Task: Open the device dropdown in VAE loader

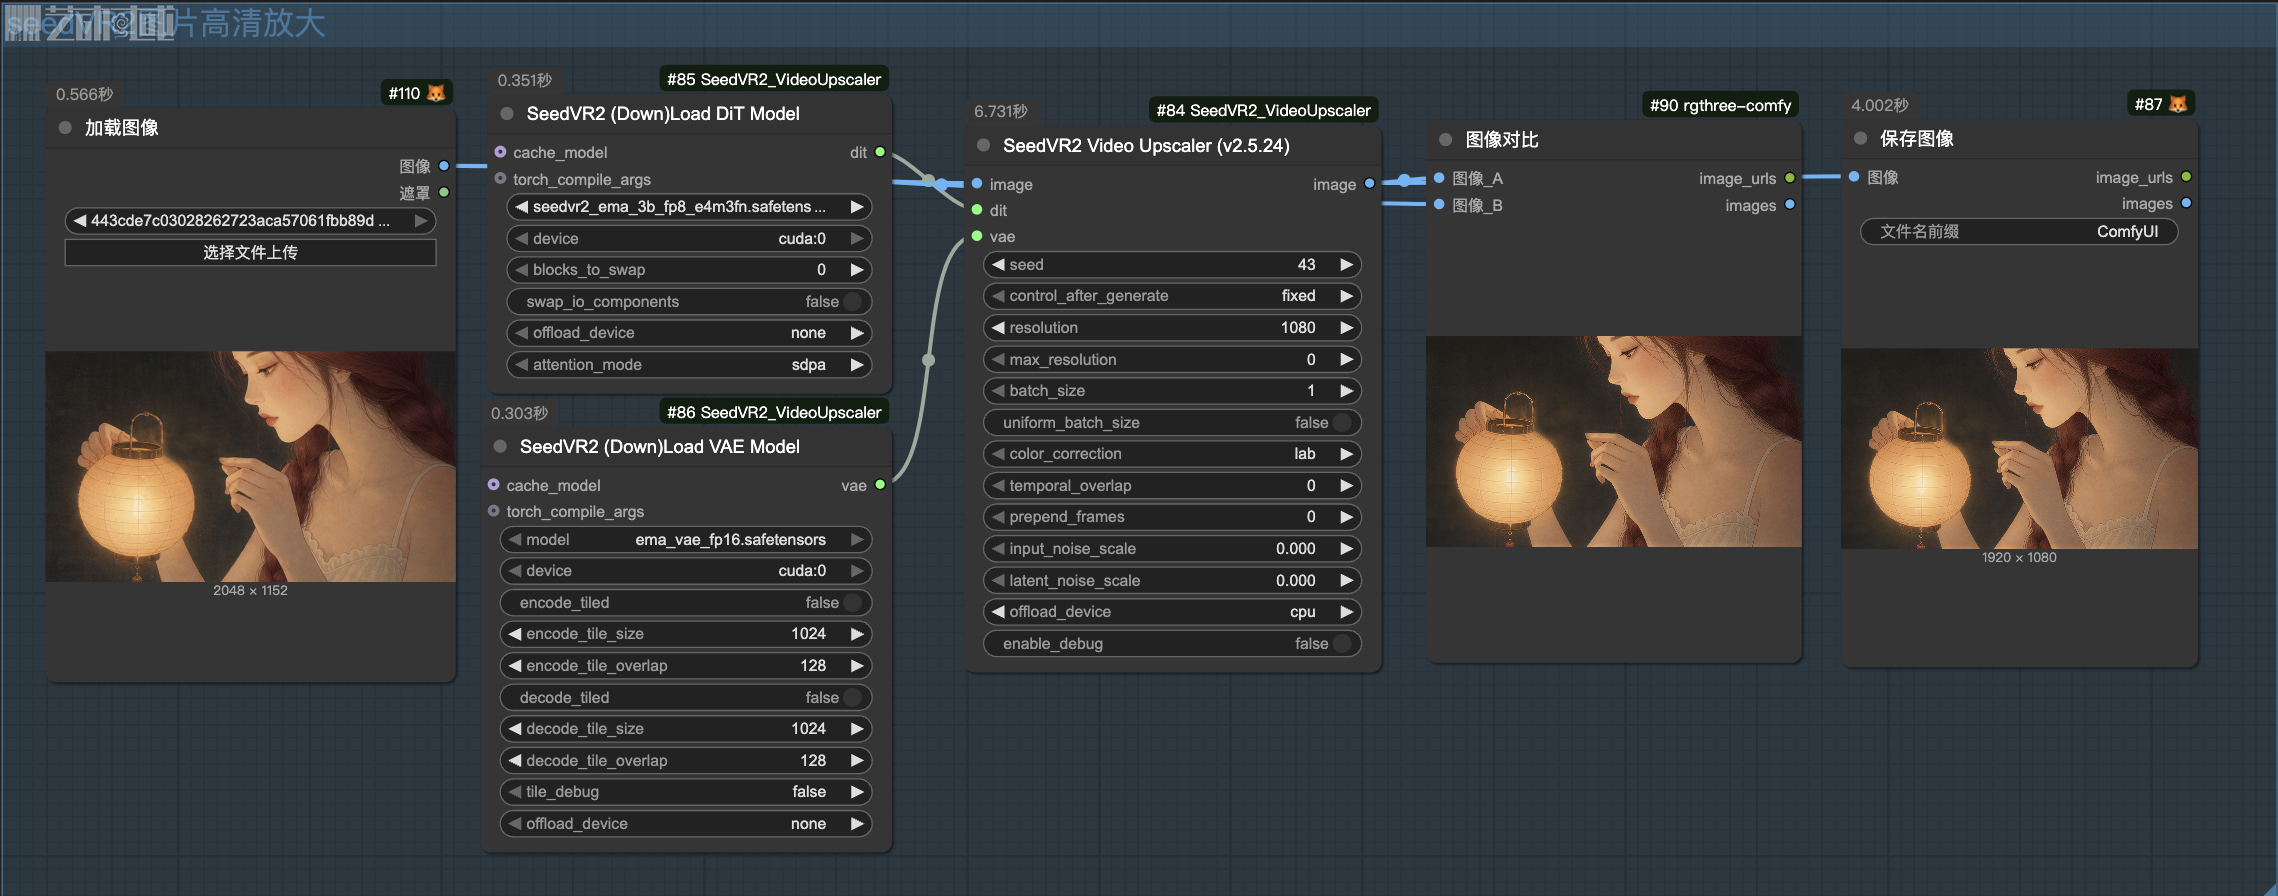Action: point(685,571)
